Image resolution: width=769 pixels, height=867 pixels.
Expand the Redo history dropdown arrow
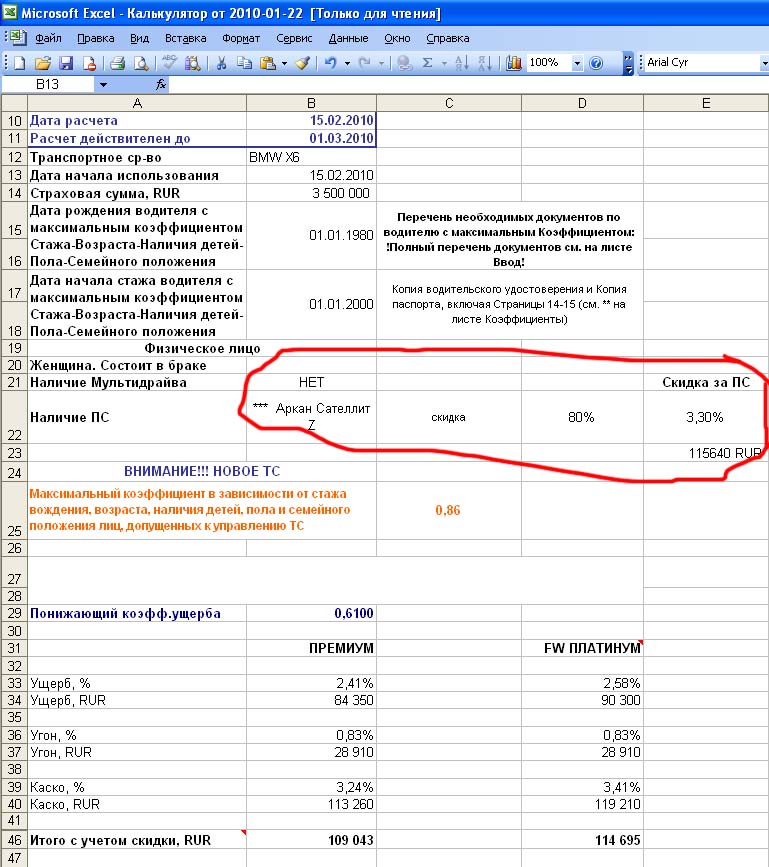[x=381, y=64]
